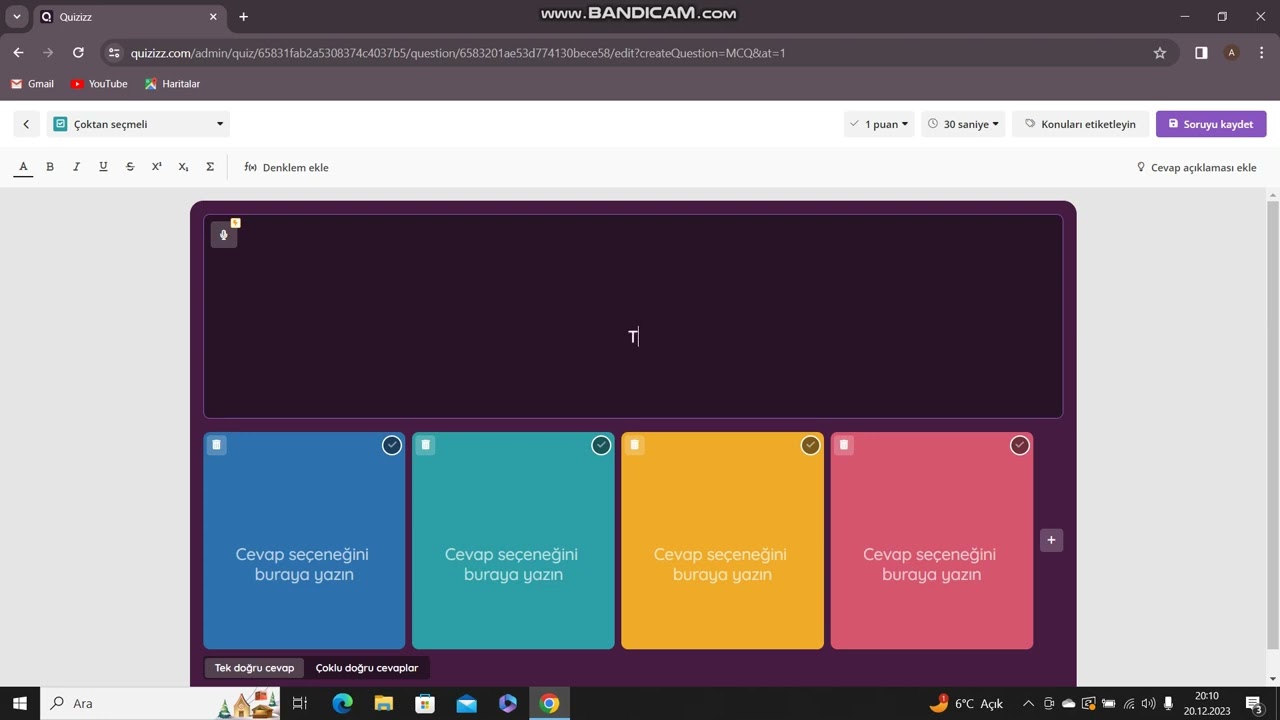Toggle underline formatting
Viewport: 1280px width, 720px height.
(103, 167)
